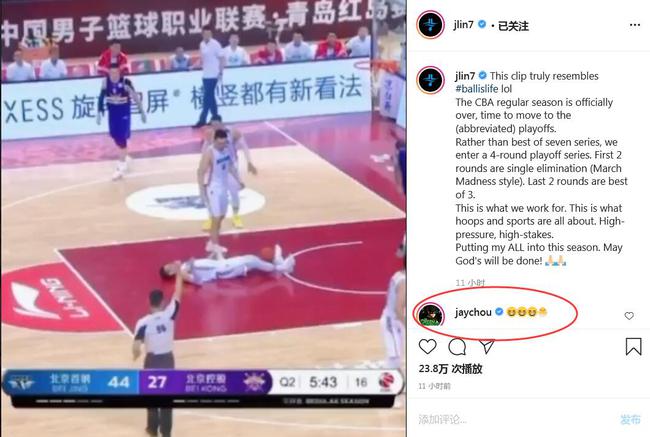
Task: Open the 11 小时前 timestamp under play count
Action: tap(434, 386)
